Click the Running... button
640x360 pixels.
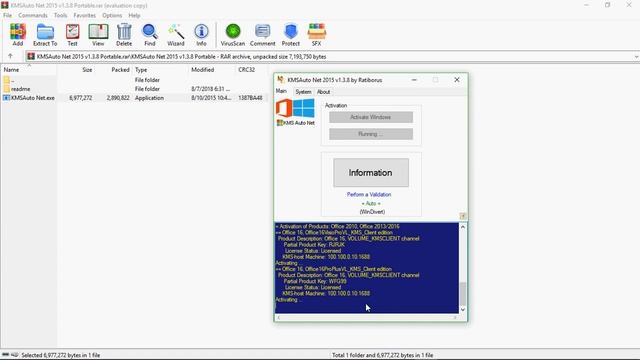(x=371, y=134)
